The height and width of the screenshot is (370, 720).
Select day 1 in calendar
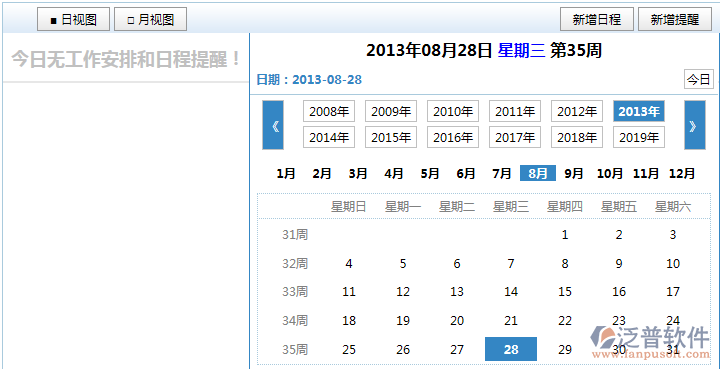coord(565,235)
